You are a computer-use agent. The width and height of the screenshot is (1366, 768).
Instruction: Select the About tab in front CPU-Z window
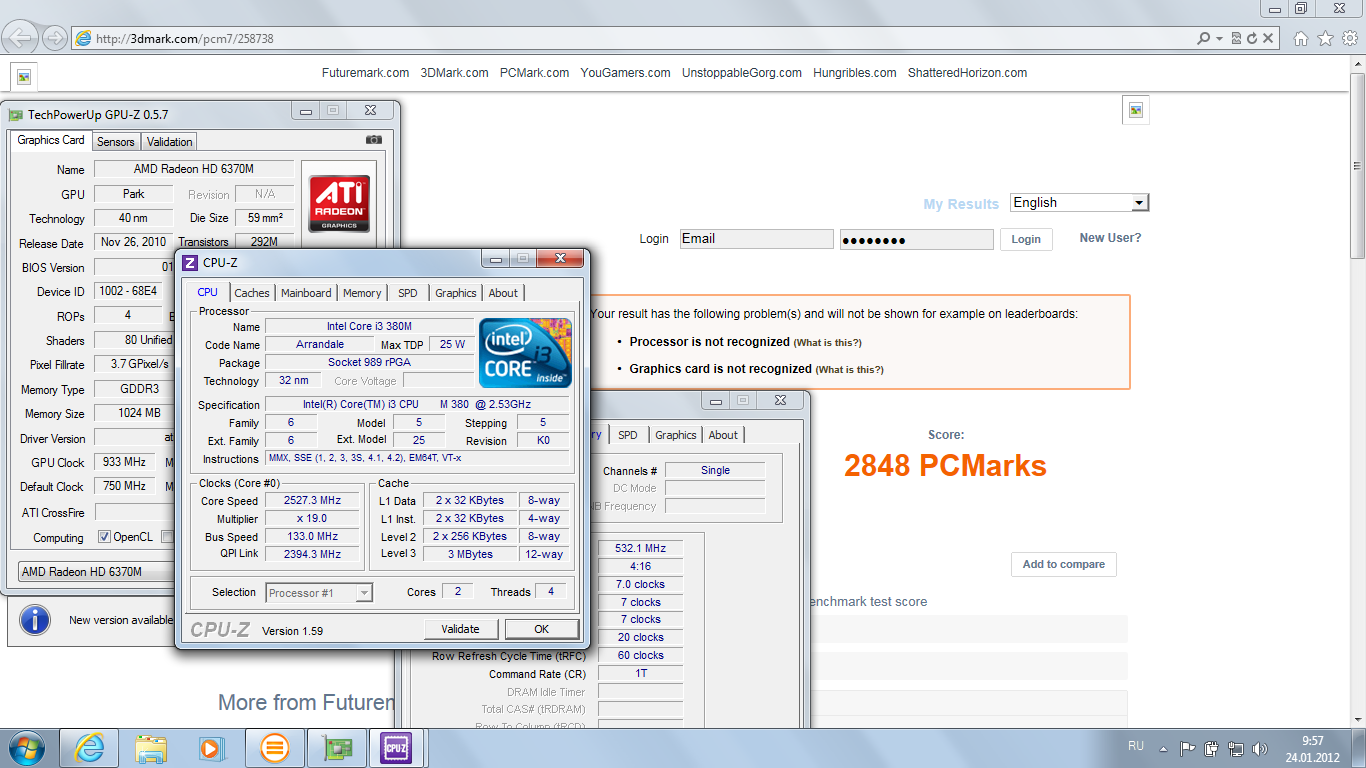[x=503, y=293]
